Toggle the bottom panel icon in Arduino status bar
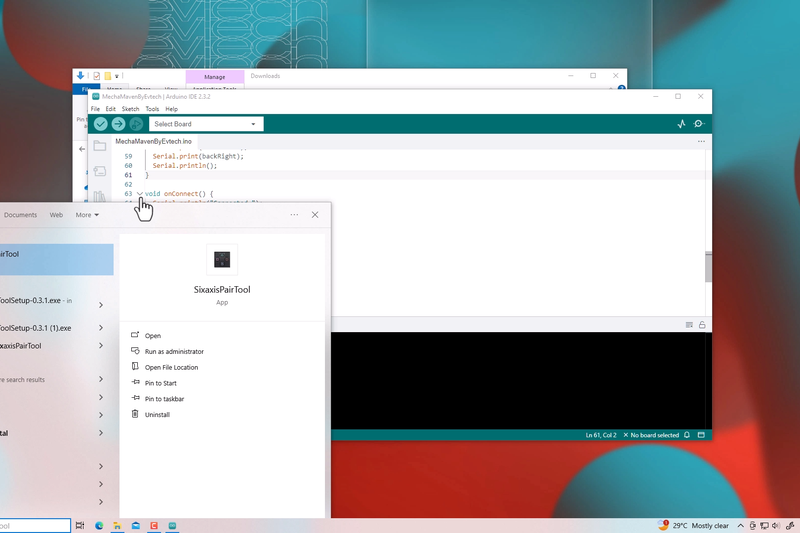The image size is (800, 533). (x=701, y=435)
